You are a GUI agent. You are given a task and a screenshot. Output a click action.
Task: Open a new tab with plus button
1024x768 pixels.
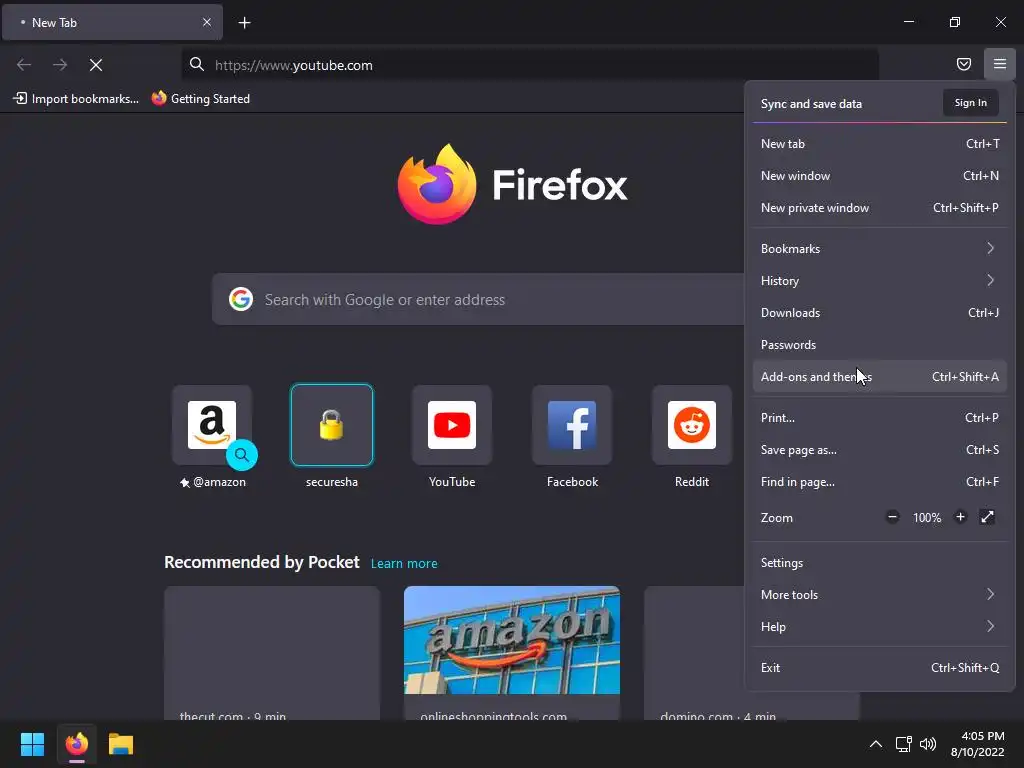pos(244,23)
